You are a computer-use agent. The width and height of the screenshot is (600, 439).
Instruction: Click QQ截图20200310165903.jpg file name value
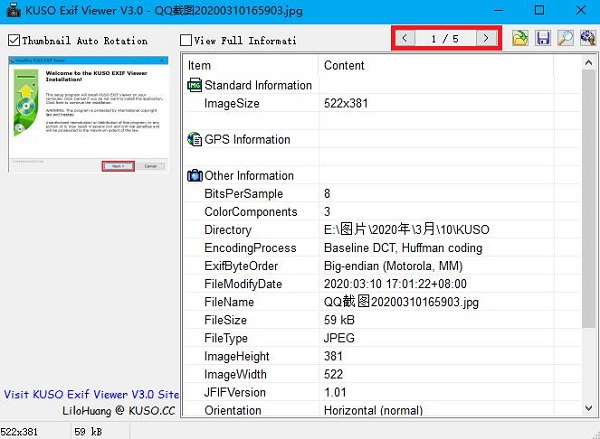point(401,302)
